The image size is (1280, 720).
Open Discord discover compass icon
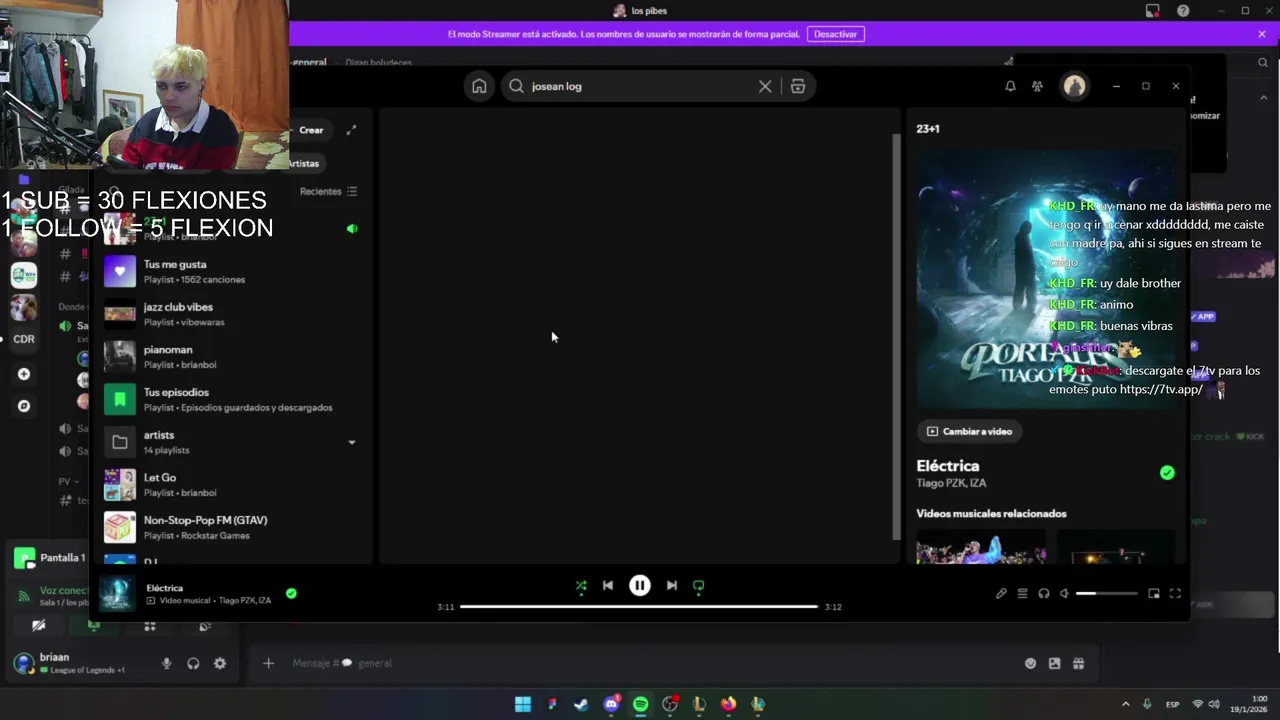pyautogui.click(x=24, y=406)
